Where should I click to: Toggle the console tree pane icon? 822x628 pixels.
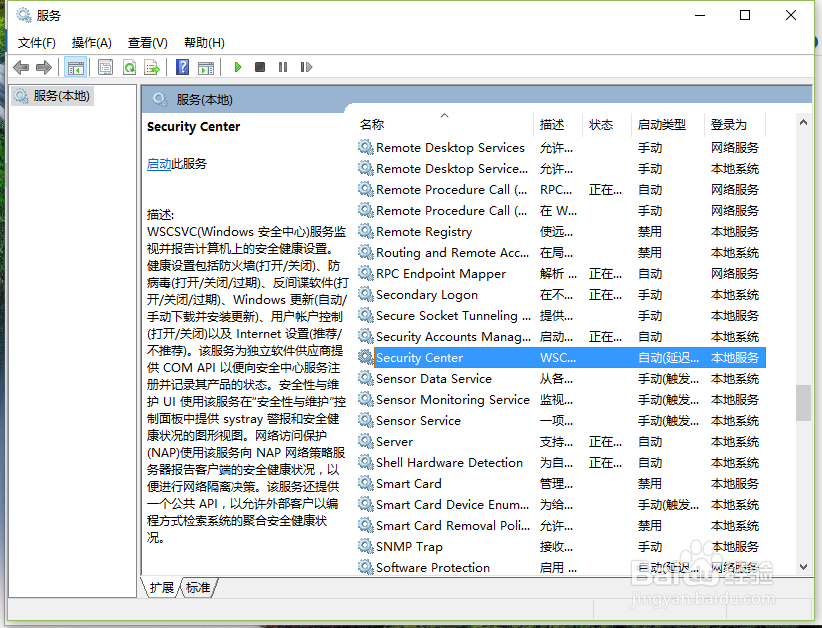(x=76, y=67)
